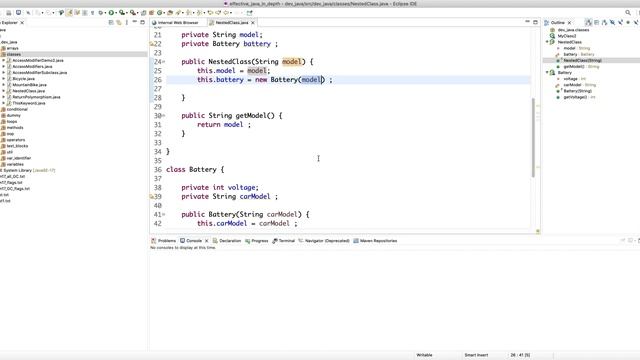
Task: Select the NestedClass.java editor tab
Action: (x=232, y=22)
